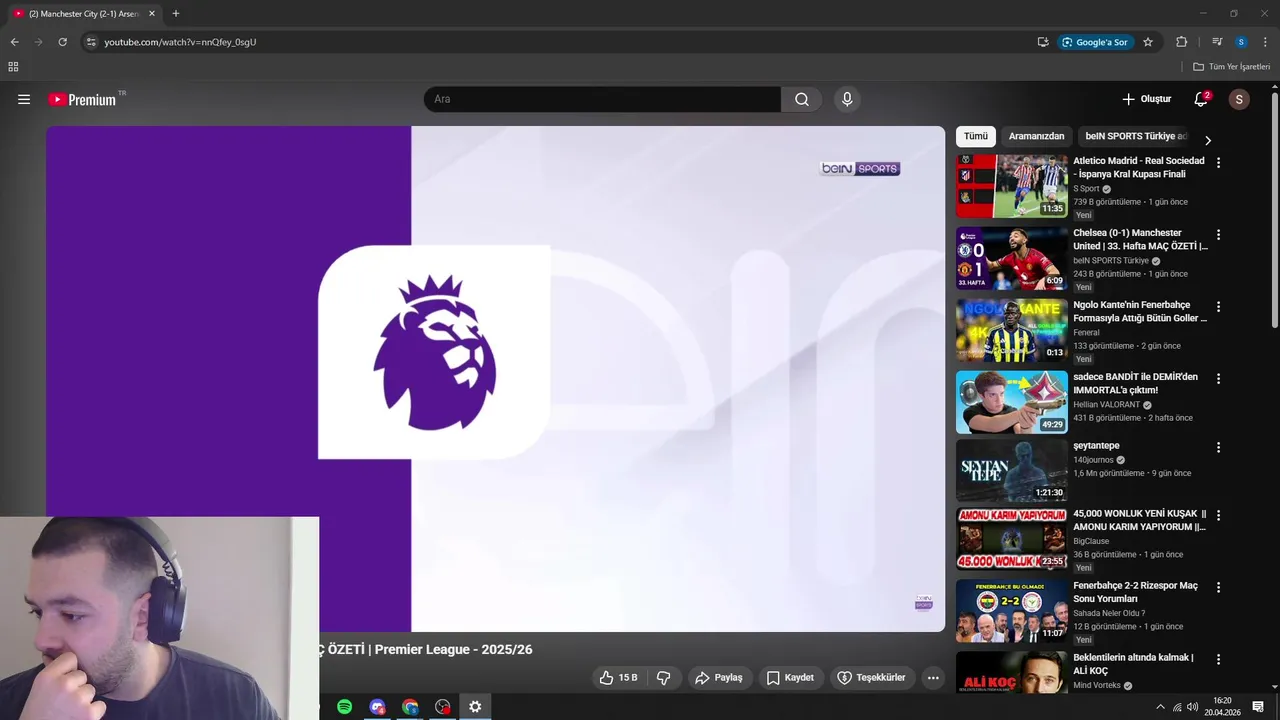The image size is (1280, 720).
Task: Select the Aramanızdan filter chip
Action: [x=1036, y=136]
